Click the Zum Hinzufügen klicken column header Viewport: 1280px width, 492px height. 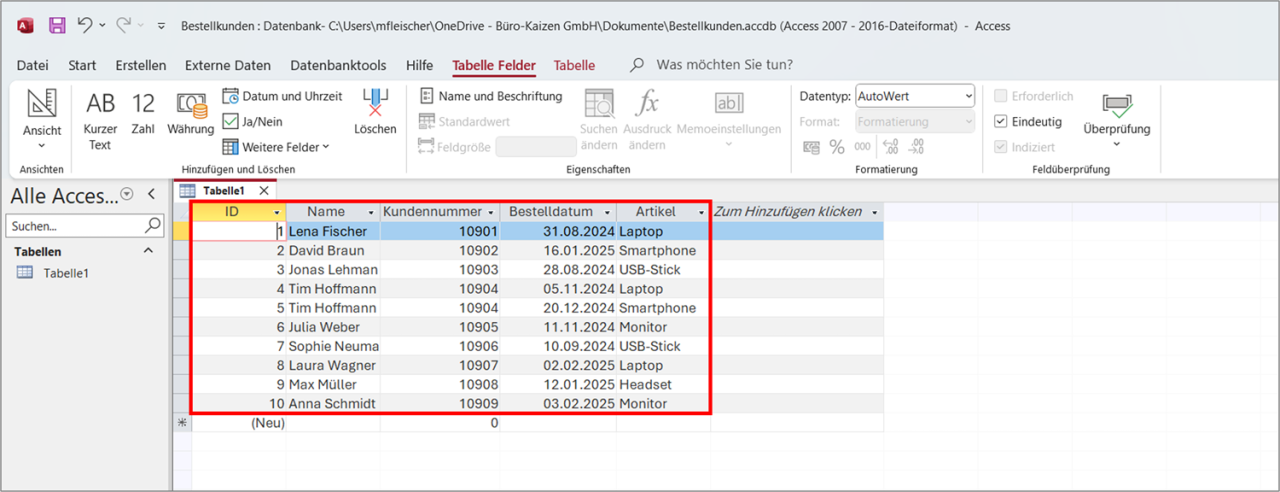click(796, 212)
